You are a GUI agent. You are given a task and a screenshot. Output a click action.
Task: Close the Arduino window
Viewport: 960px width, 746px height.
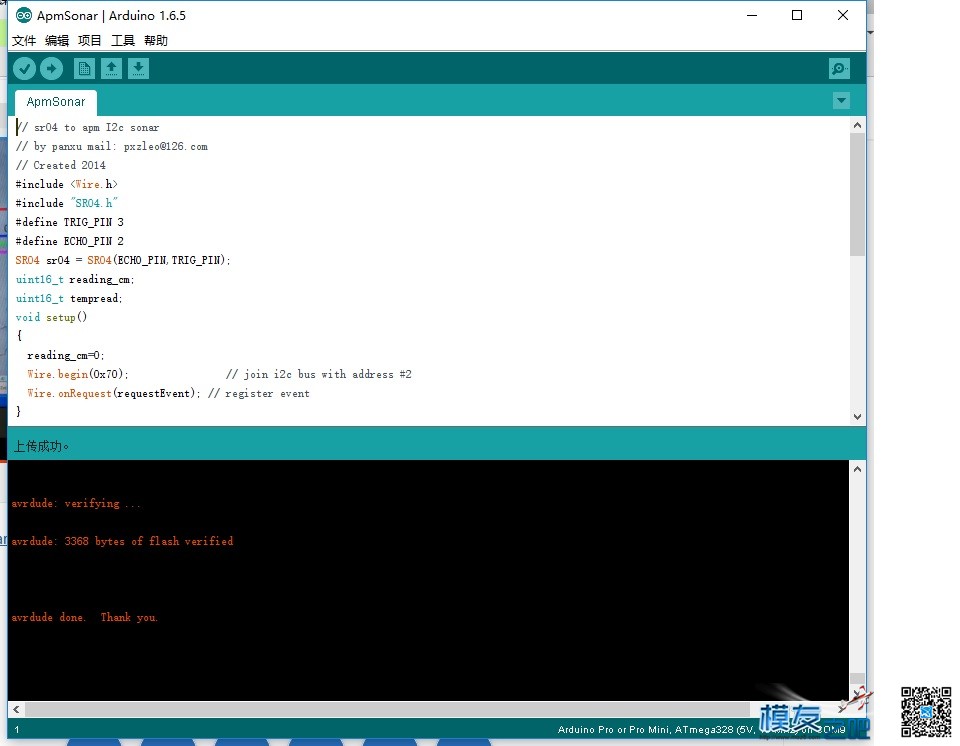click(x=842, y=15)
